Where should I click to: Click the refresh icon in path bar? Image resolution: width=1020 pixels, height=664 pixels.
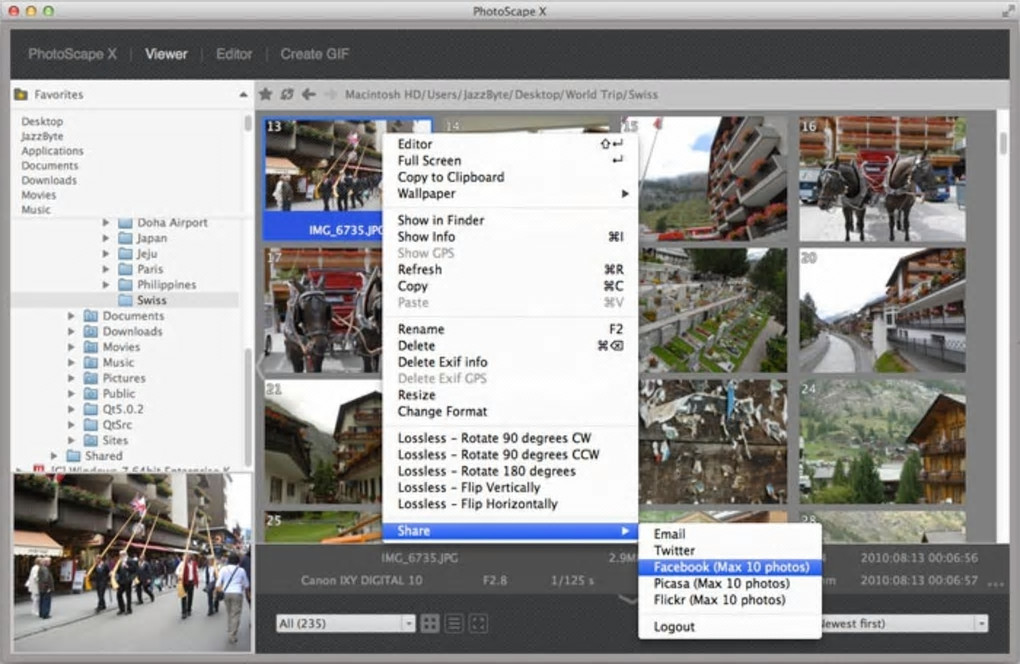[287, 94]
